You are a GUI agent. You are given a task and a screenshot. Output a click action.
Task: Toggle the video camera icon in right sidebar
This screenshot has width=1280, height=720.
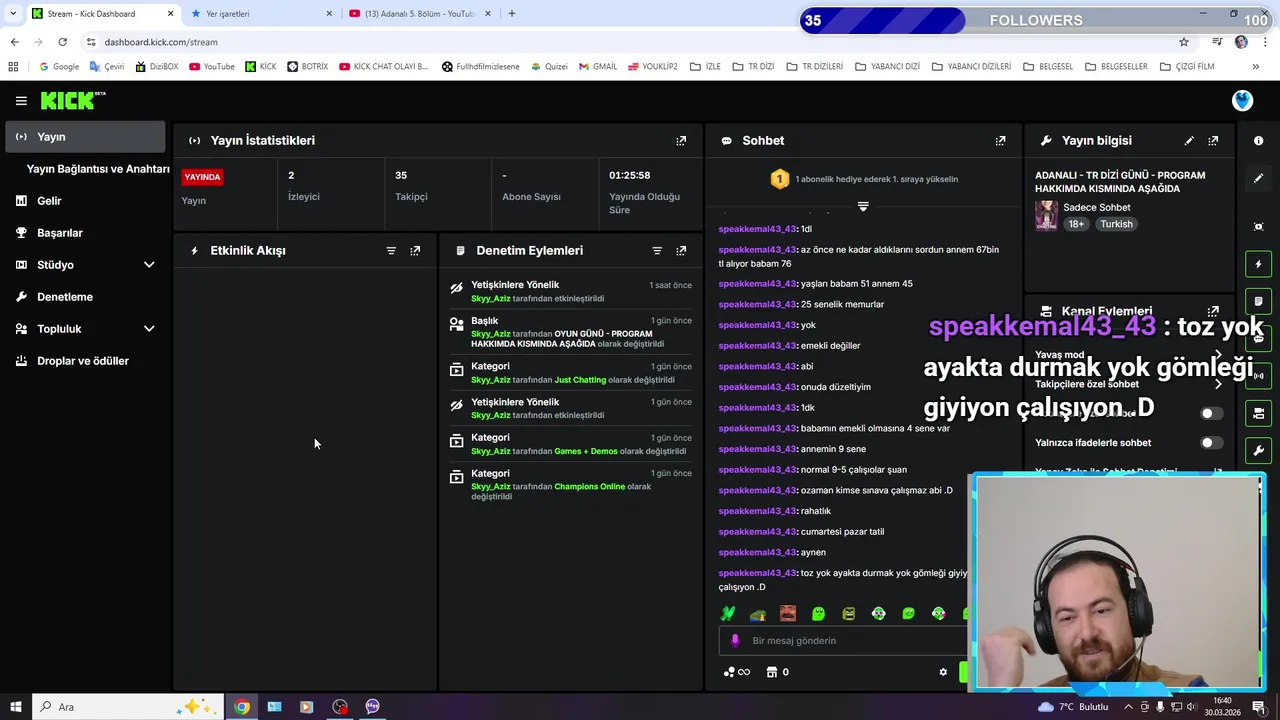point(1258,413)
